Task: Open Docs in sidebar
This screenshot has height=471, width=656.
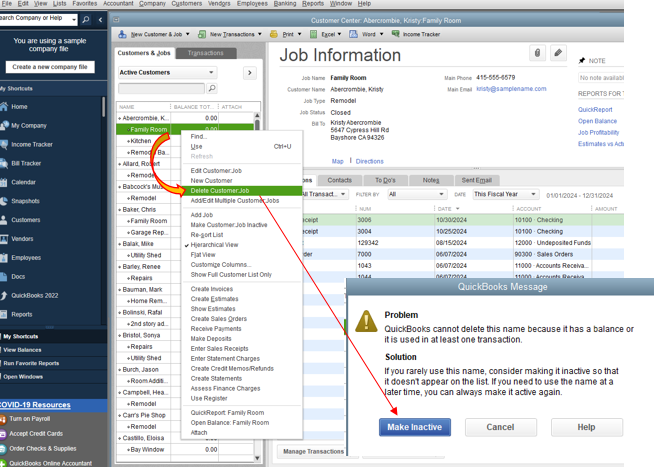Action: tap(18, 276)
